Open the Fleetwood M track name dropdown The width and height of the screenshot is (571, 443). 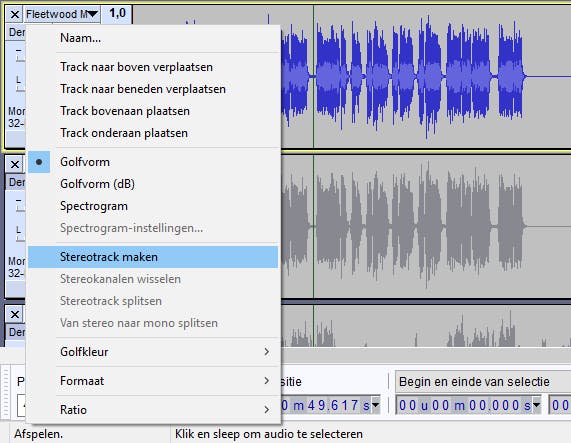pyautogui.click(x=62, y=15)
